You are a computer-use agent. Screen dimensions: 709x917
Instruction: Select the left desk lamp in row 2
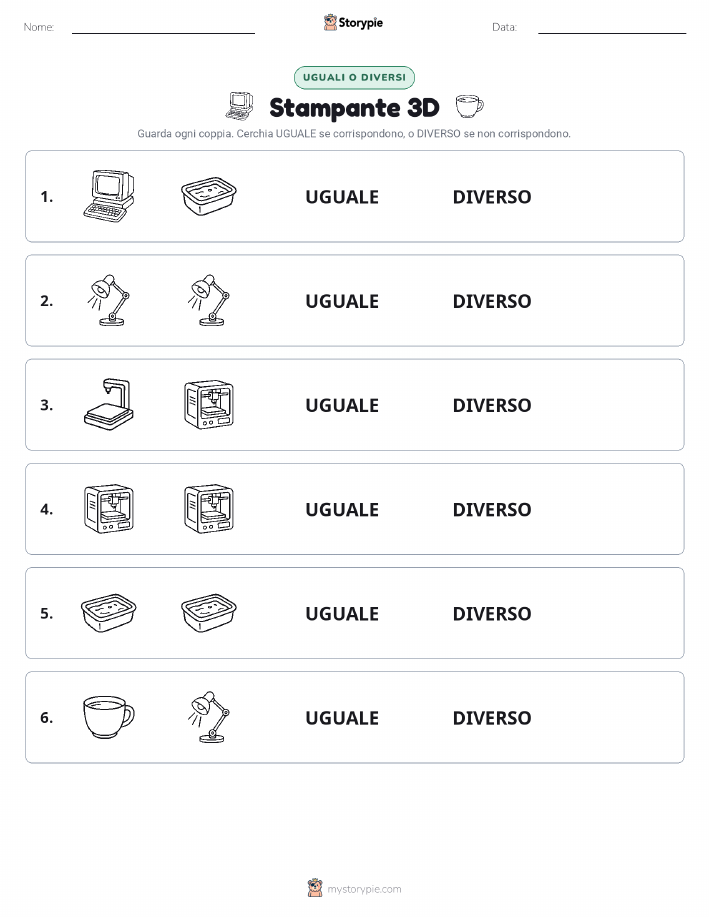[109, 300]
